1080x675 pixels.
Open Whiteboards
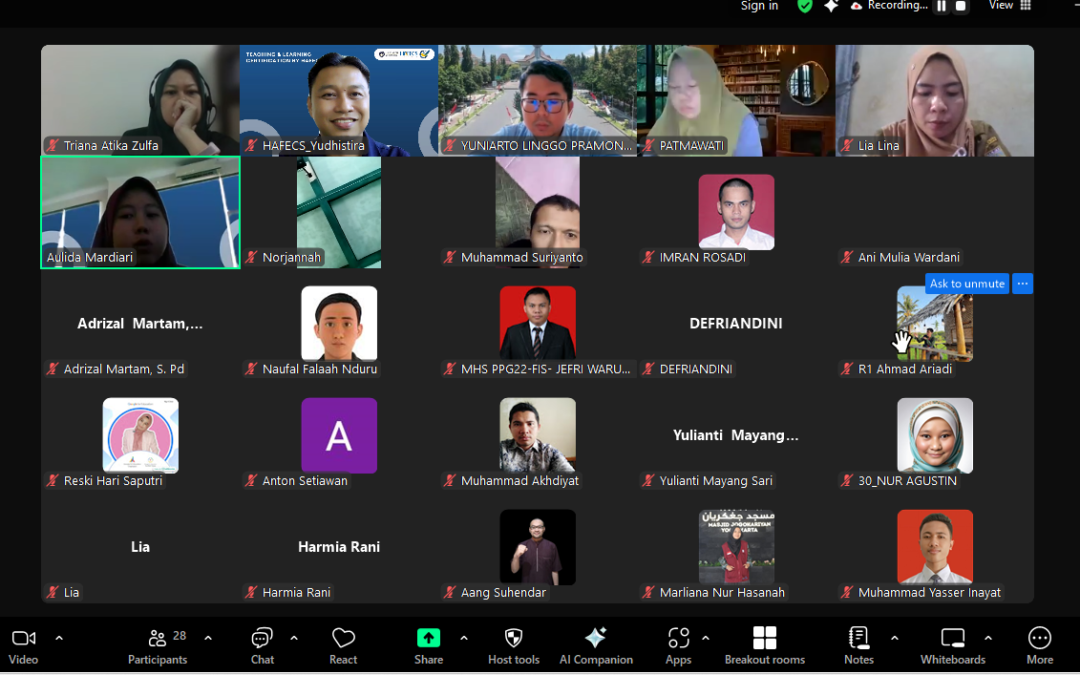953,646
